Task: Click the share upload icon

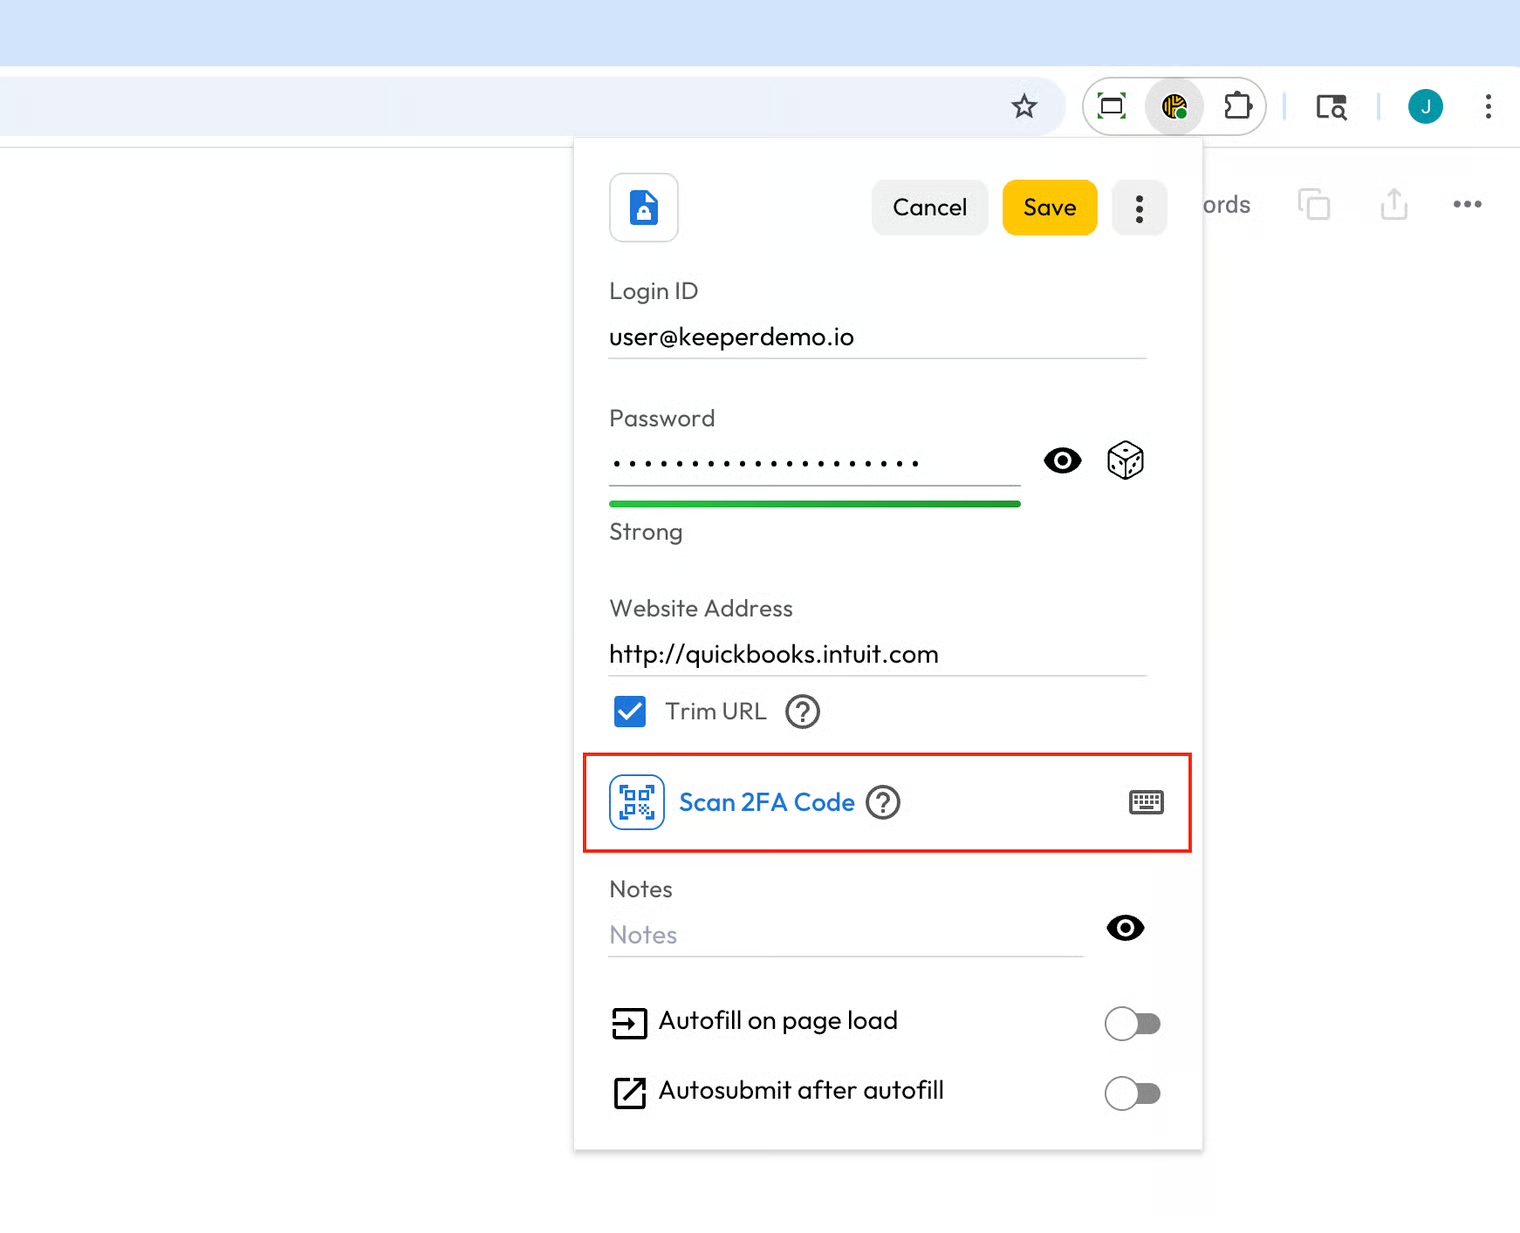Action: click(x=1394, y=205)
